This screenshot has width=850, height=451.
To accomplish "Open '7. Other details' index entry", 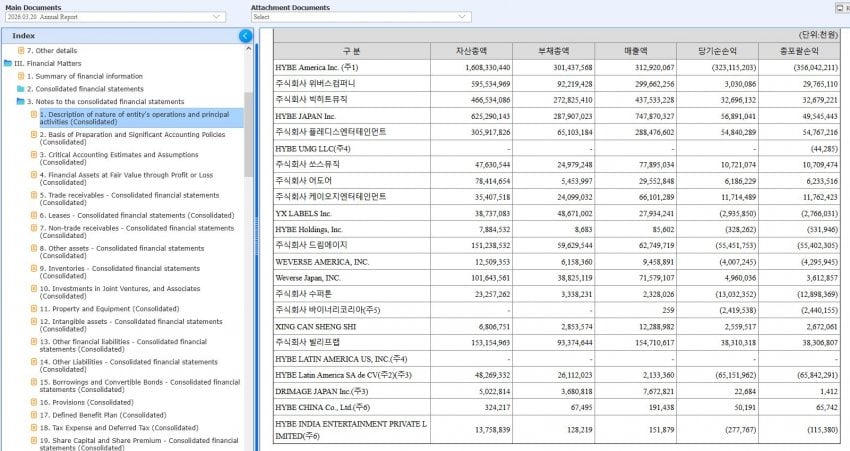I will point(52,50).
